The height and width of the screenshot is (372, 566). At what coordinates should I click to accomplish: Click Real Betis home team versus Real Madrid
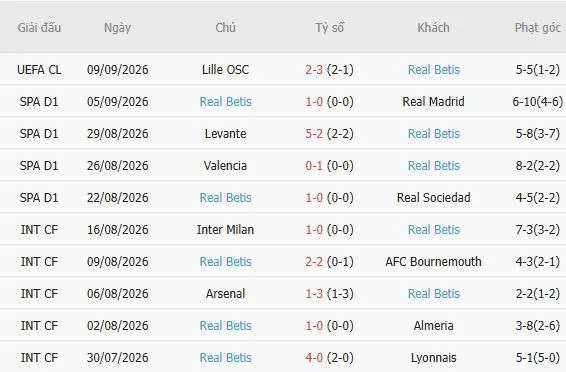[x=226, y=102]
